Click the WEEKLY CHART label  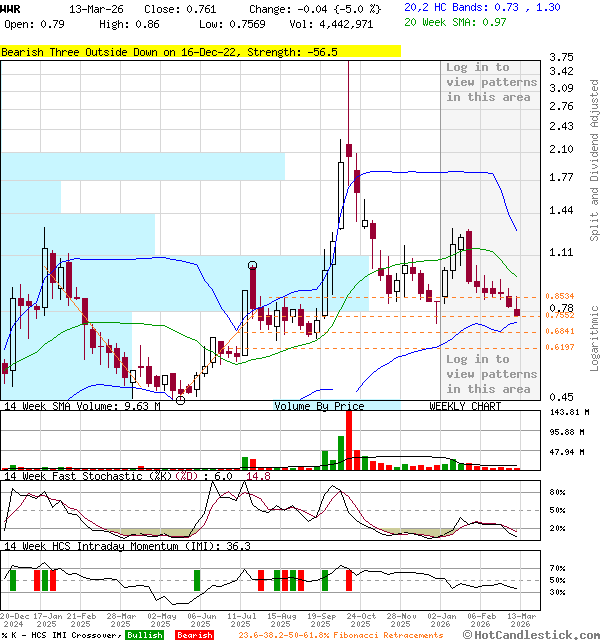point(465,406)
